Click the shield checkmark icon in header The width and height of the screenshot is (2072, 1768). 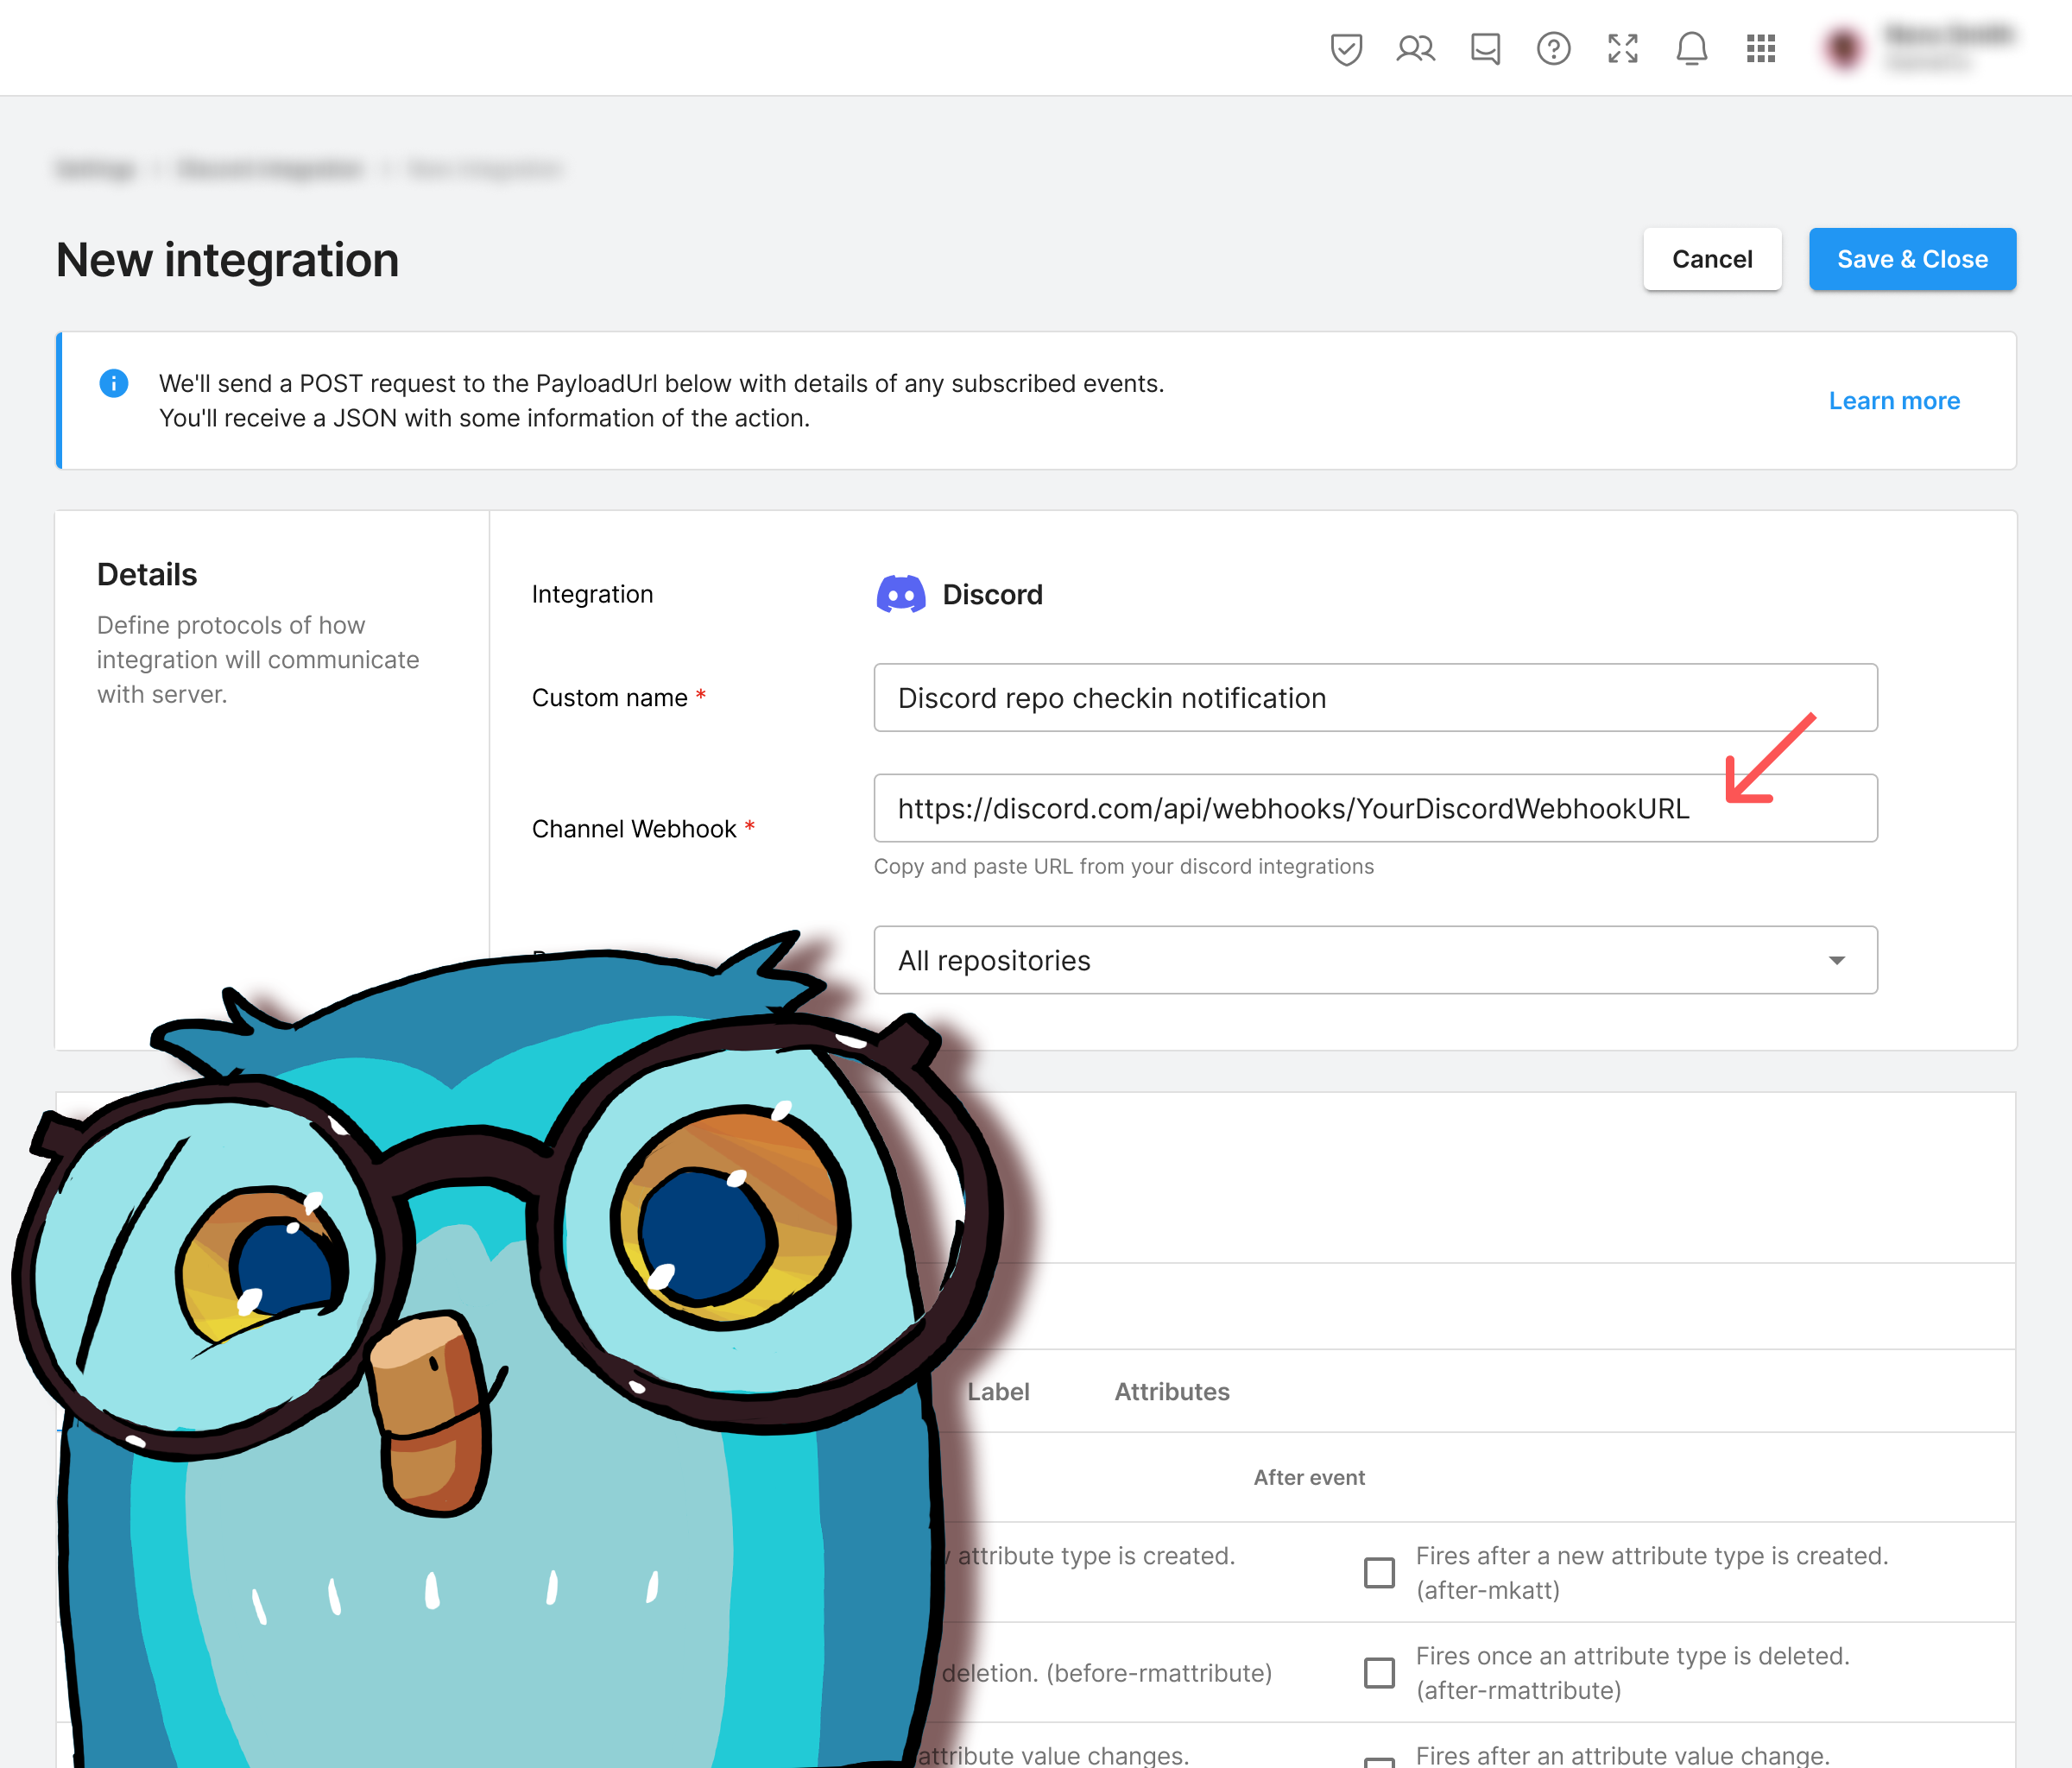pyautogui.click(x=1346, y=49)
